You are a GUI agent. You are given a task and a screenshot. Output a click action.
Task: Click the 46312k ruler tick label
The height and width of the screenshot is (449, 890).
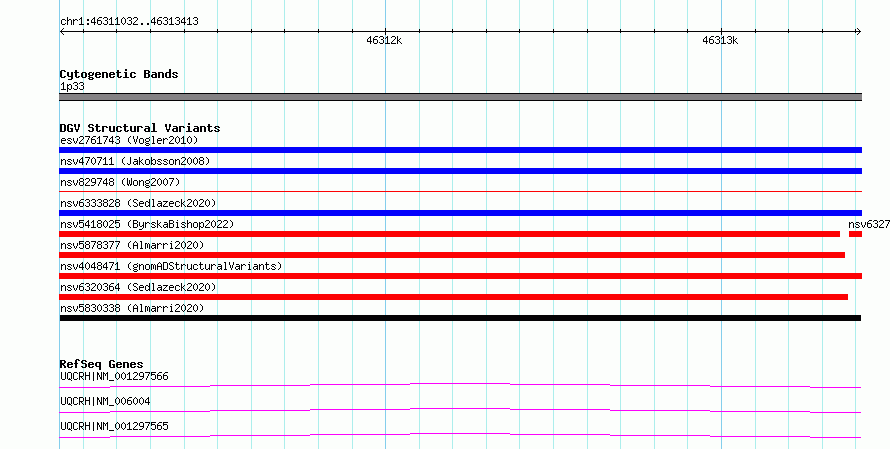384,40
